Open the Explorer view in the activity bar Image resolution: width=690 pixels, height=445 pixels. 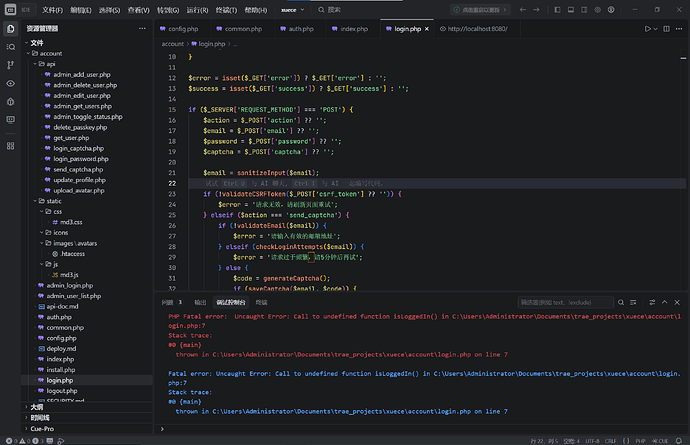(x=11, y=29)
